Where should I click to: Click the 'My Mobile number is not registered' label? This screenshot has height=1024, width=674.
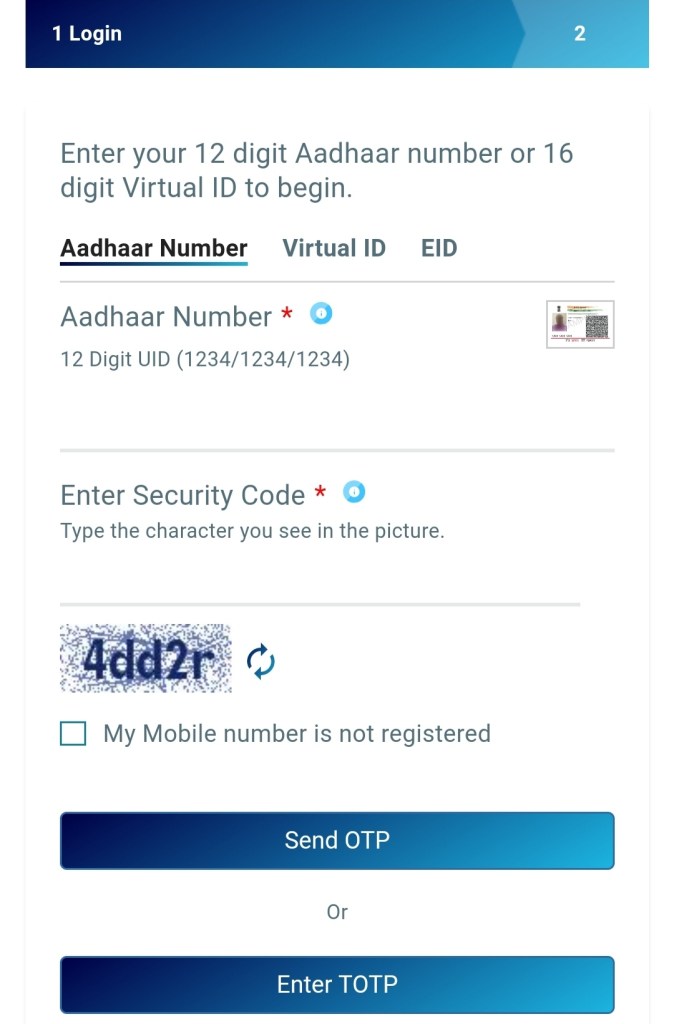click(297, 734)
